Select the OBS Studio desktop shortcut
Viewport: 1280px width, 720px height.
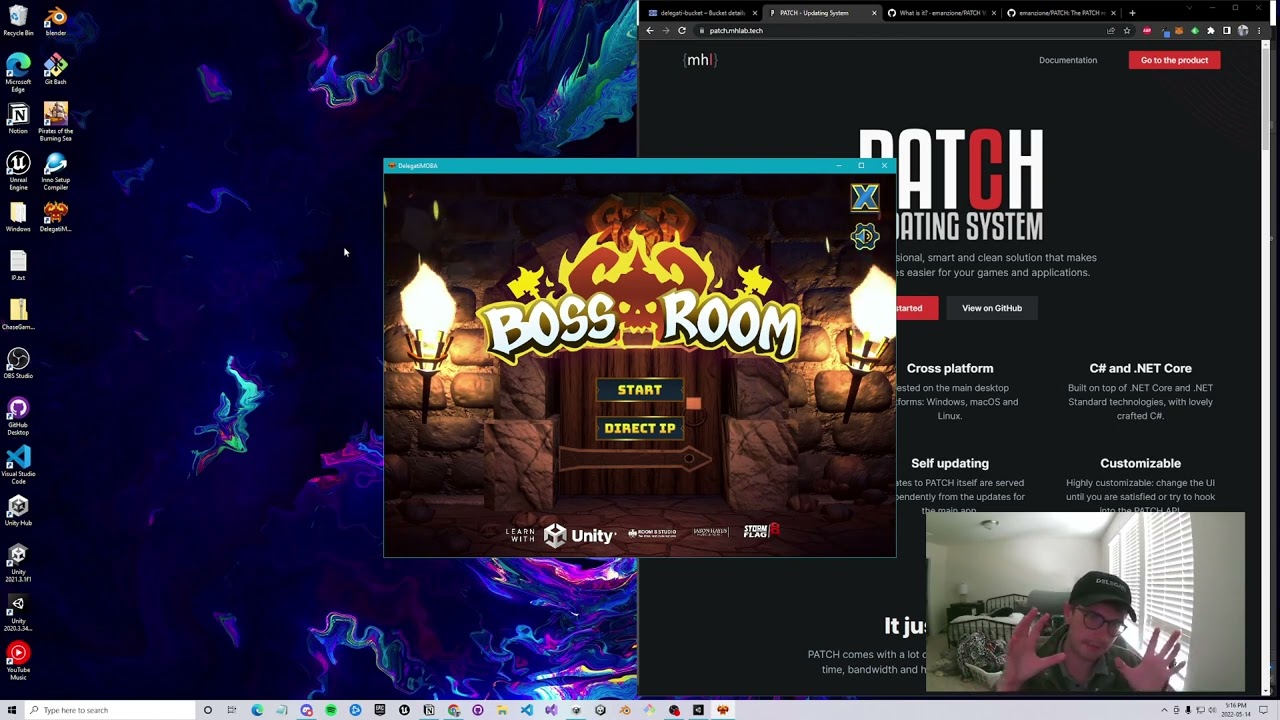[18, 363]
